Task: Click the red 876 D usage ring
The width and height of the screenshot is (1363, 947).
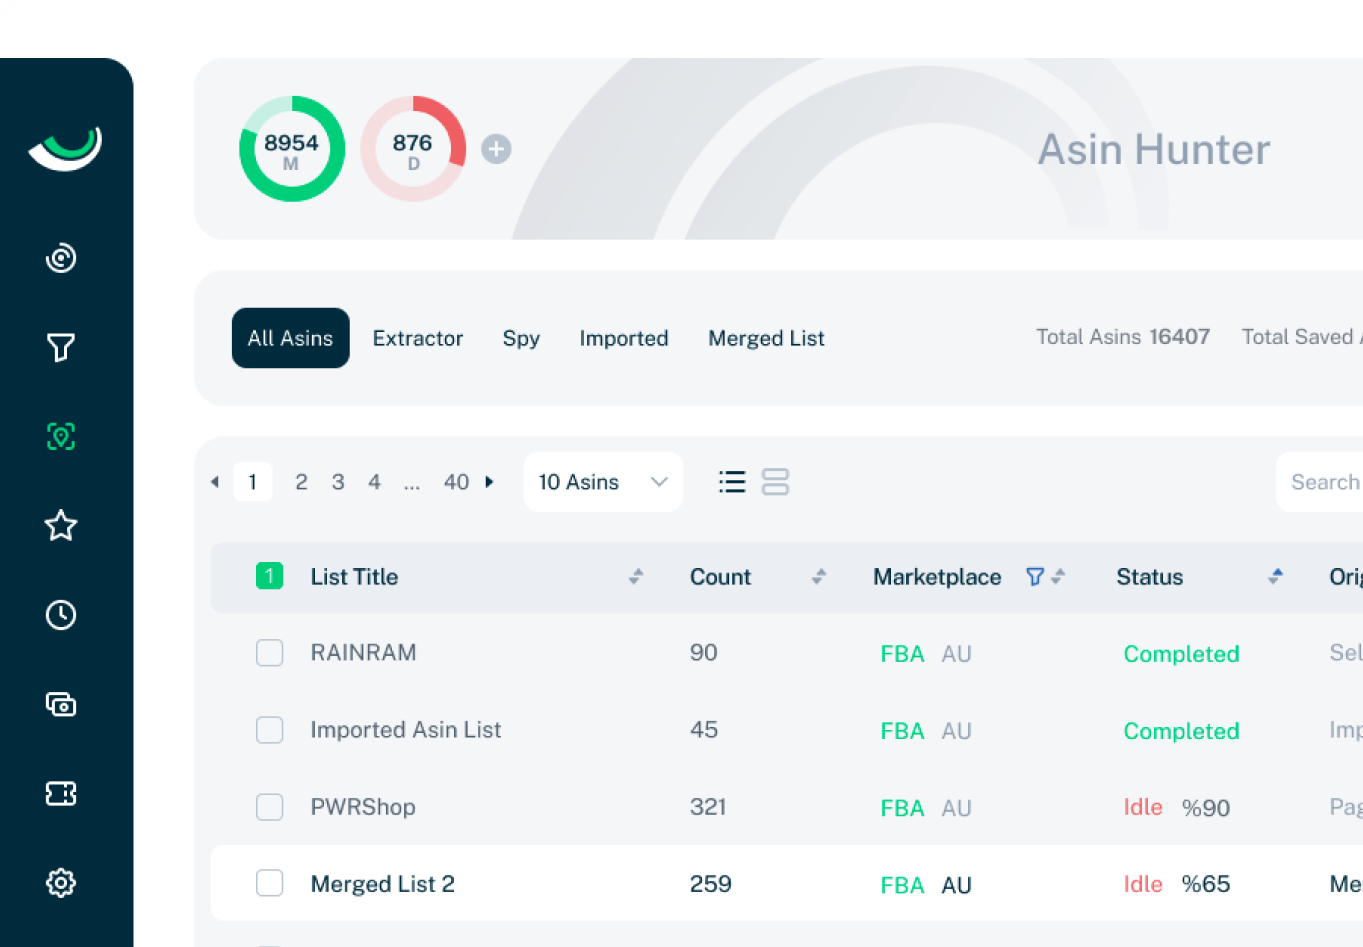Action: [413, 149]
